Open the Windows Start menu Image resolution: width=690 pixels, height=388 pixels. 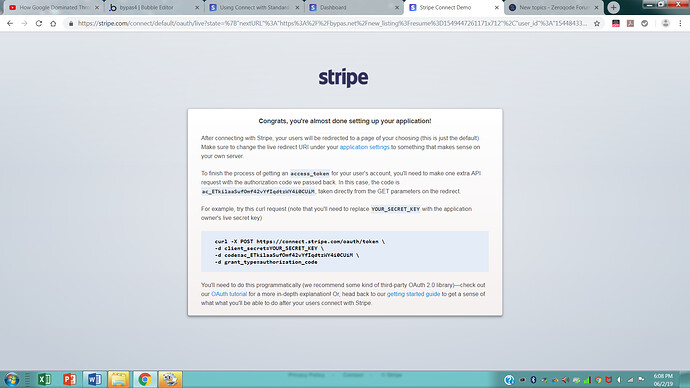coord(11,379)
